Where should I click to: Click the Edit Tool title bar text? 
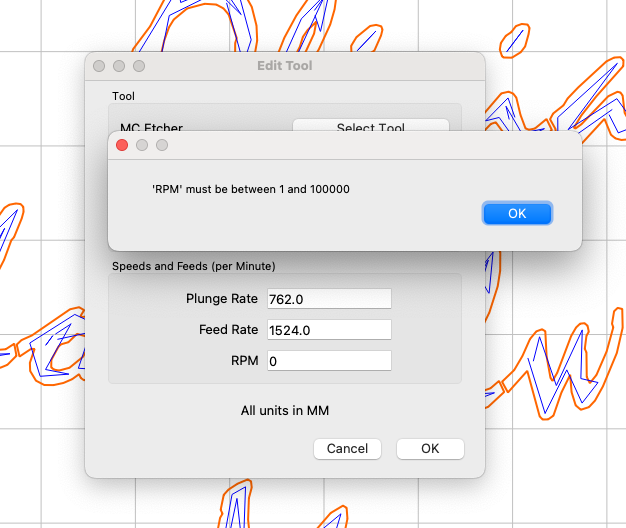click(285, 66)
